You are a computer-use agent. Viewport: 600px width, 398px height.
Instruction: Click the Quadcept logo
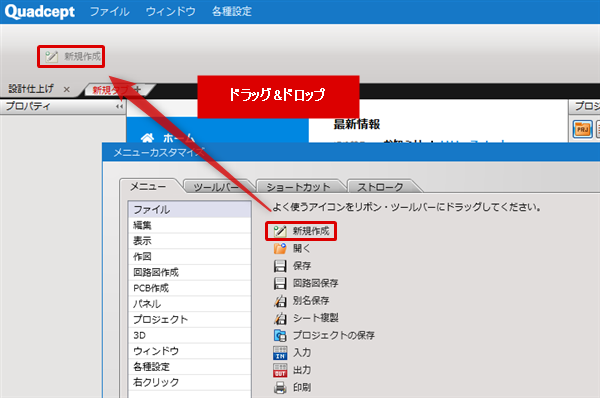click(40, 11)
